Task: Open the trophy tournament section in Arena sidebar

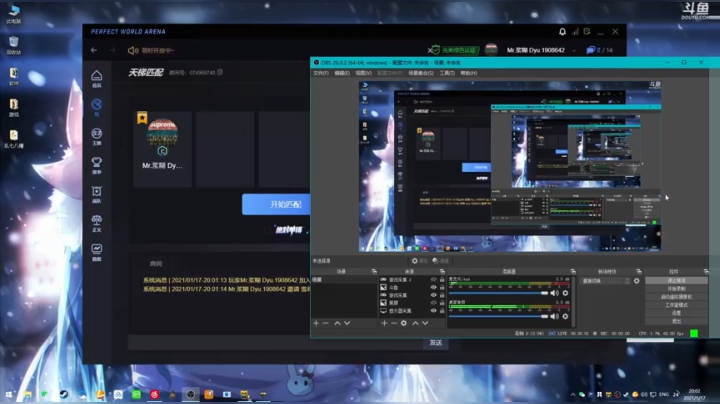Action: click(x=96, y=165)
